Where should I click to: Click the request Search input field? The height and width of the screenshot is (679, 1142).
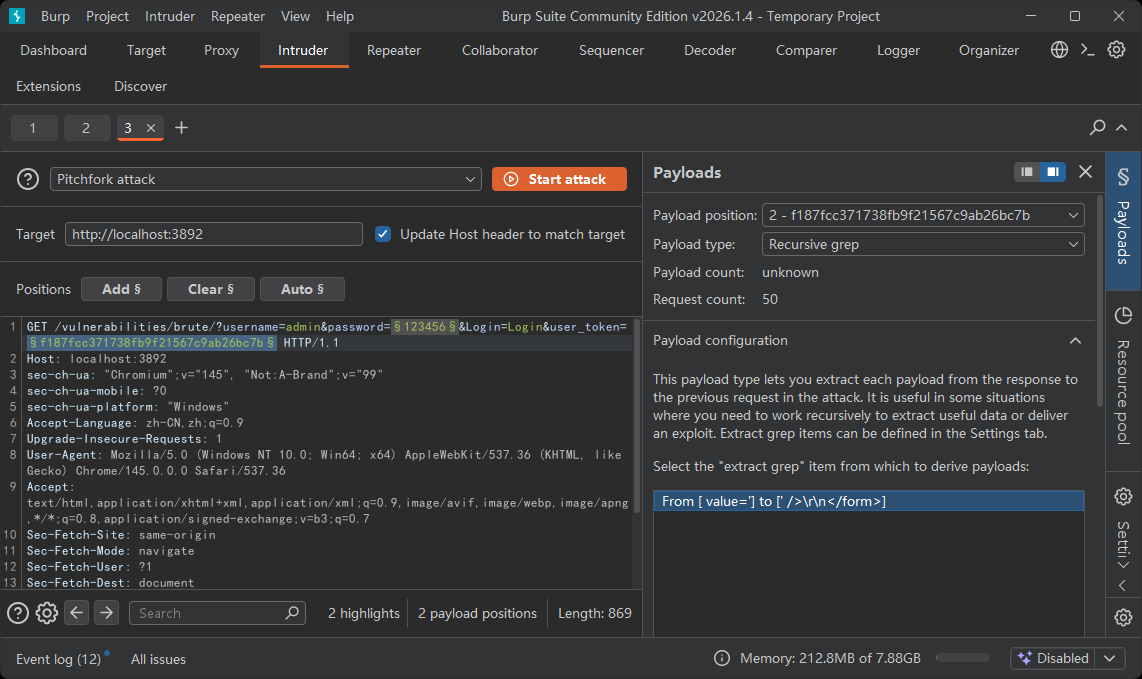tap(217, 613)
